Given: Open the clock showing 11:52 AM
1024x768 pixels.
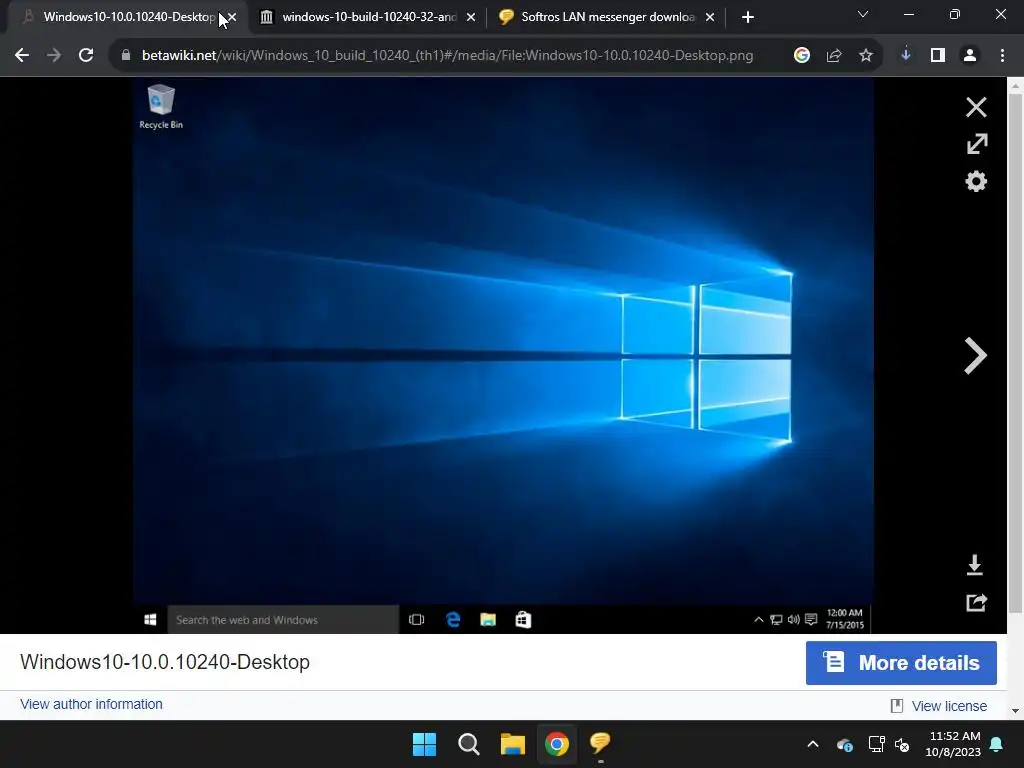Looking at the screenshot, I should pos(953,744).
